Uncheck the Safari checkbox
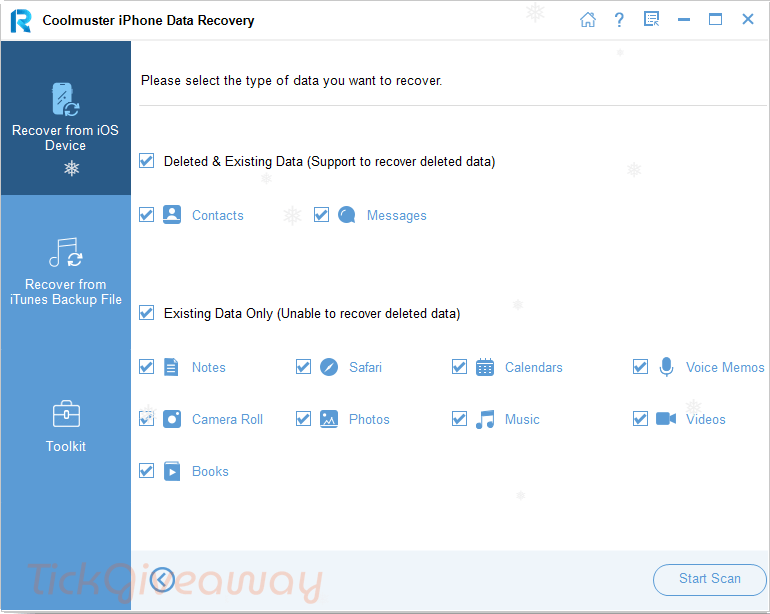Viewport: 770px width, 614px height. [x=303, y=367]
